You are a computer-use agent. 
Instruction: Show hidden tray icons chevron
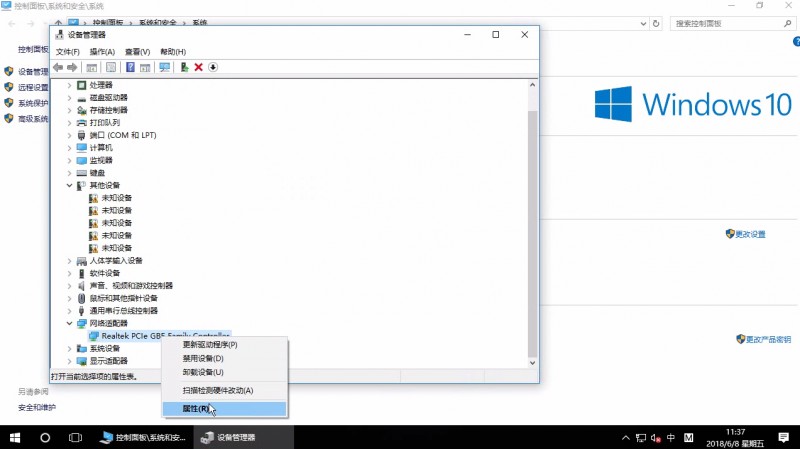(x=626, y=438)
